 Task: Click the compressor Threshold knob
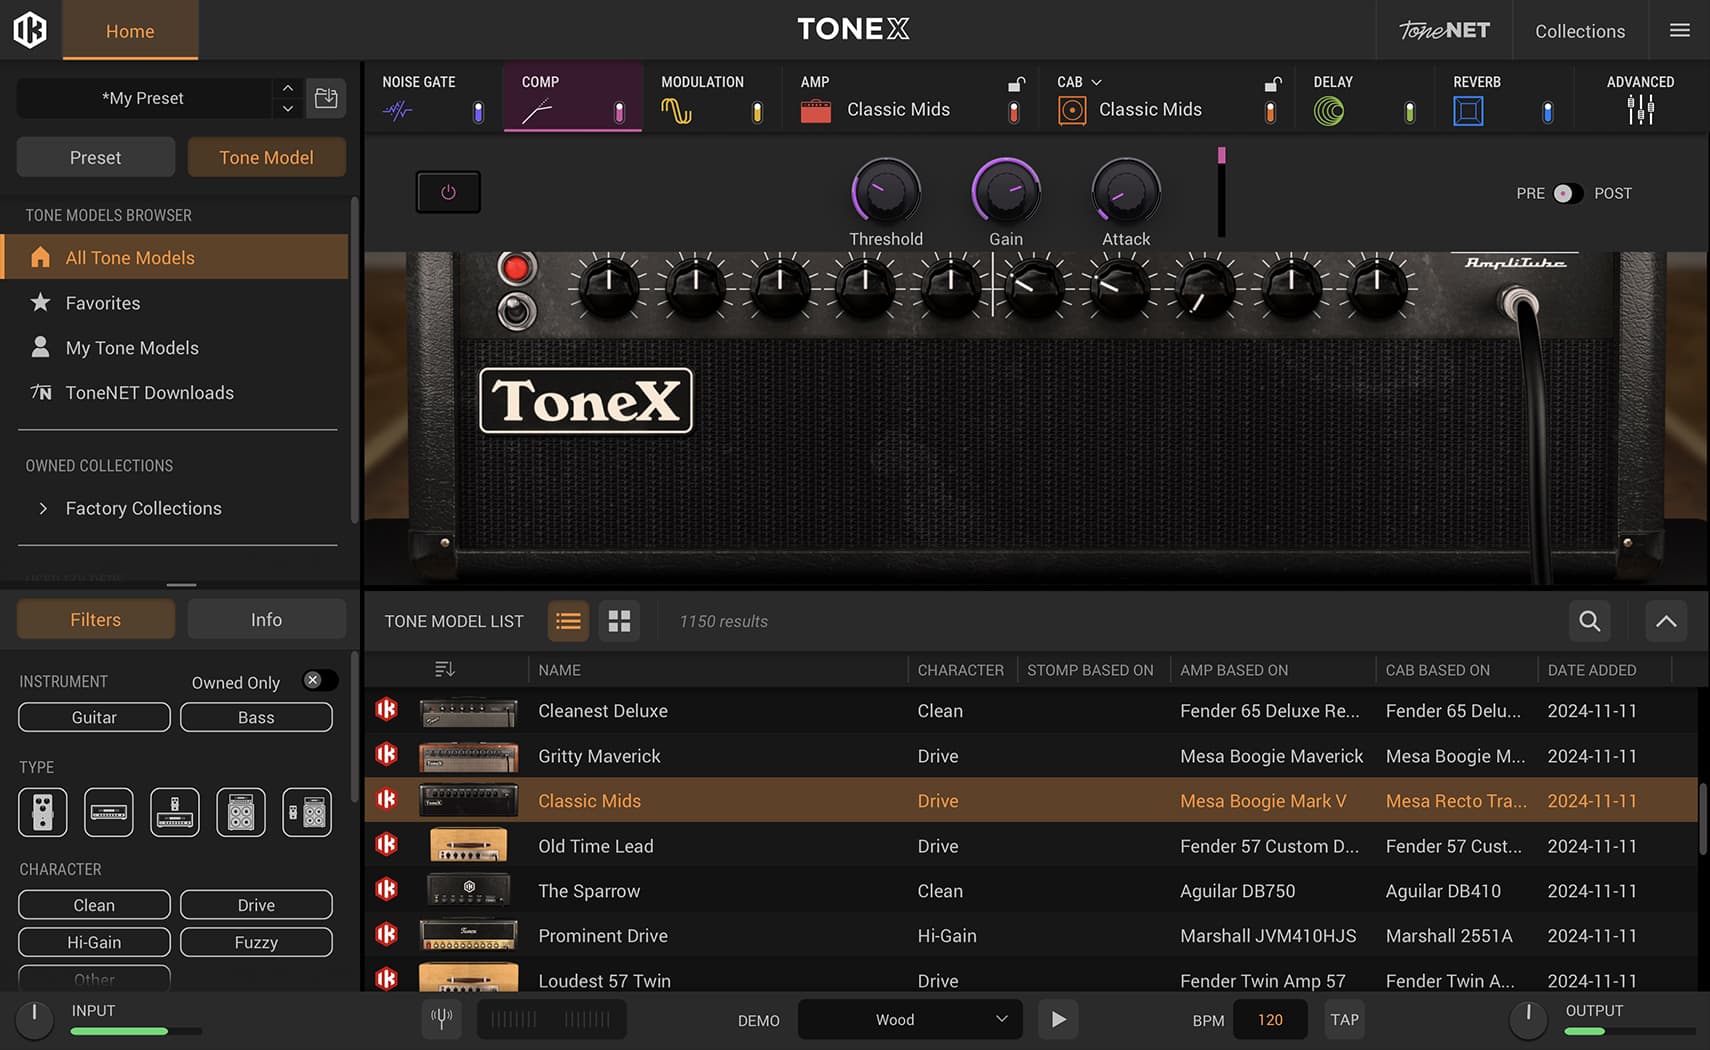tap(885, 192)
